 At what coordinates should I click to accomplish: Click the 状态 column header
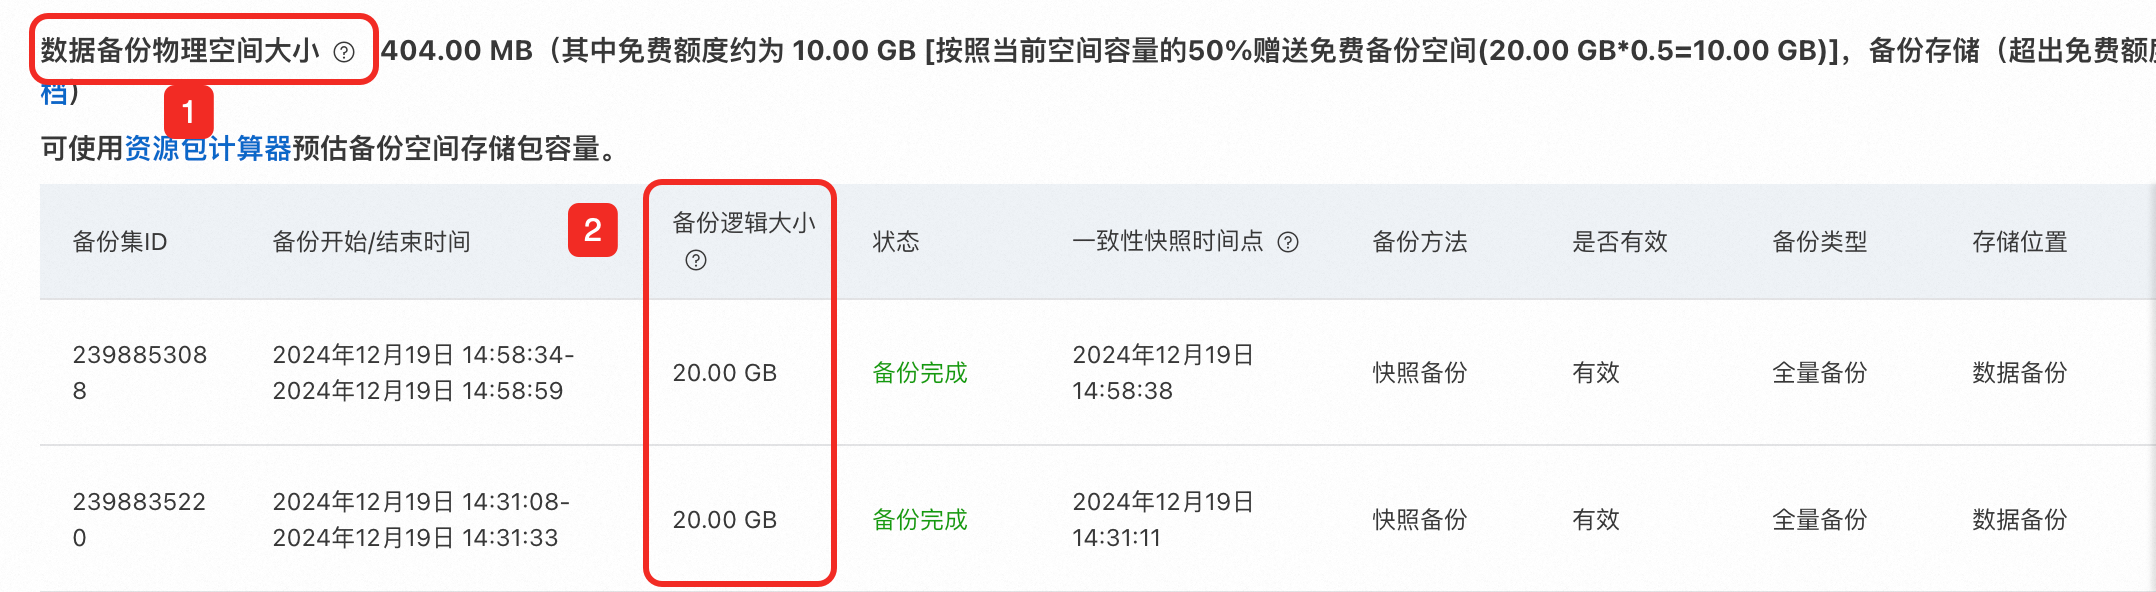click(x=895, y=242)
